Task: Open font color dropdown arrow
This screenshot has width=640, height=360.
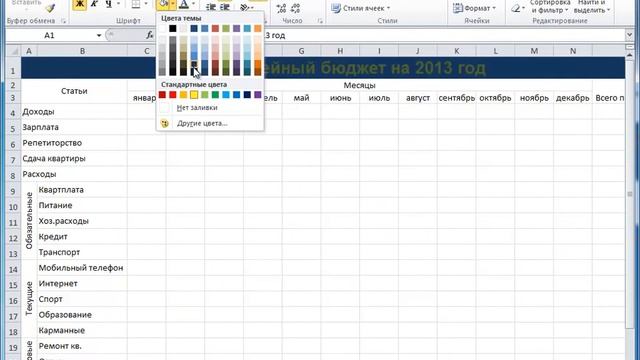Action: 193,4
